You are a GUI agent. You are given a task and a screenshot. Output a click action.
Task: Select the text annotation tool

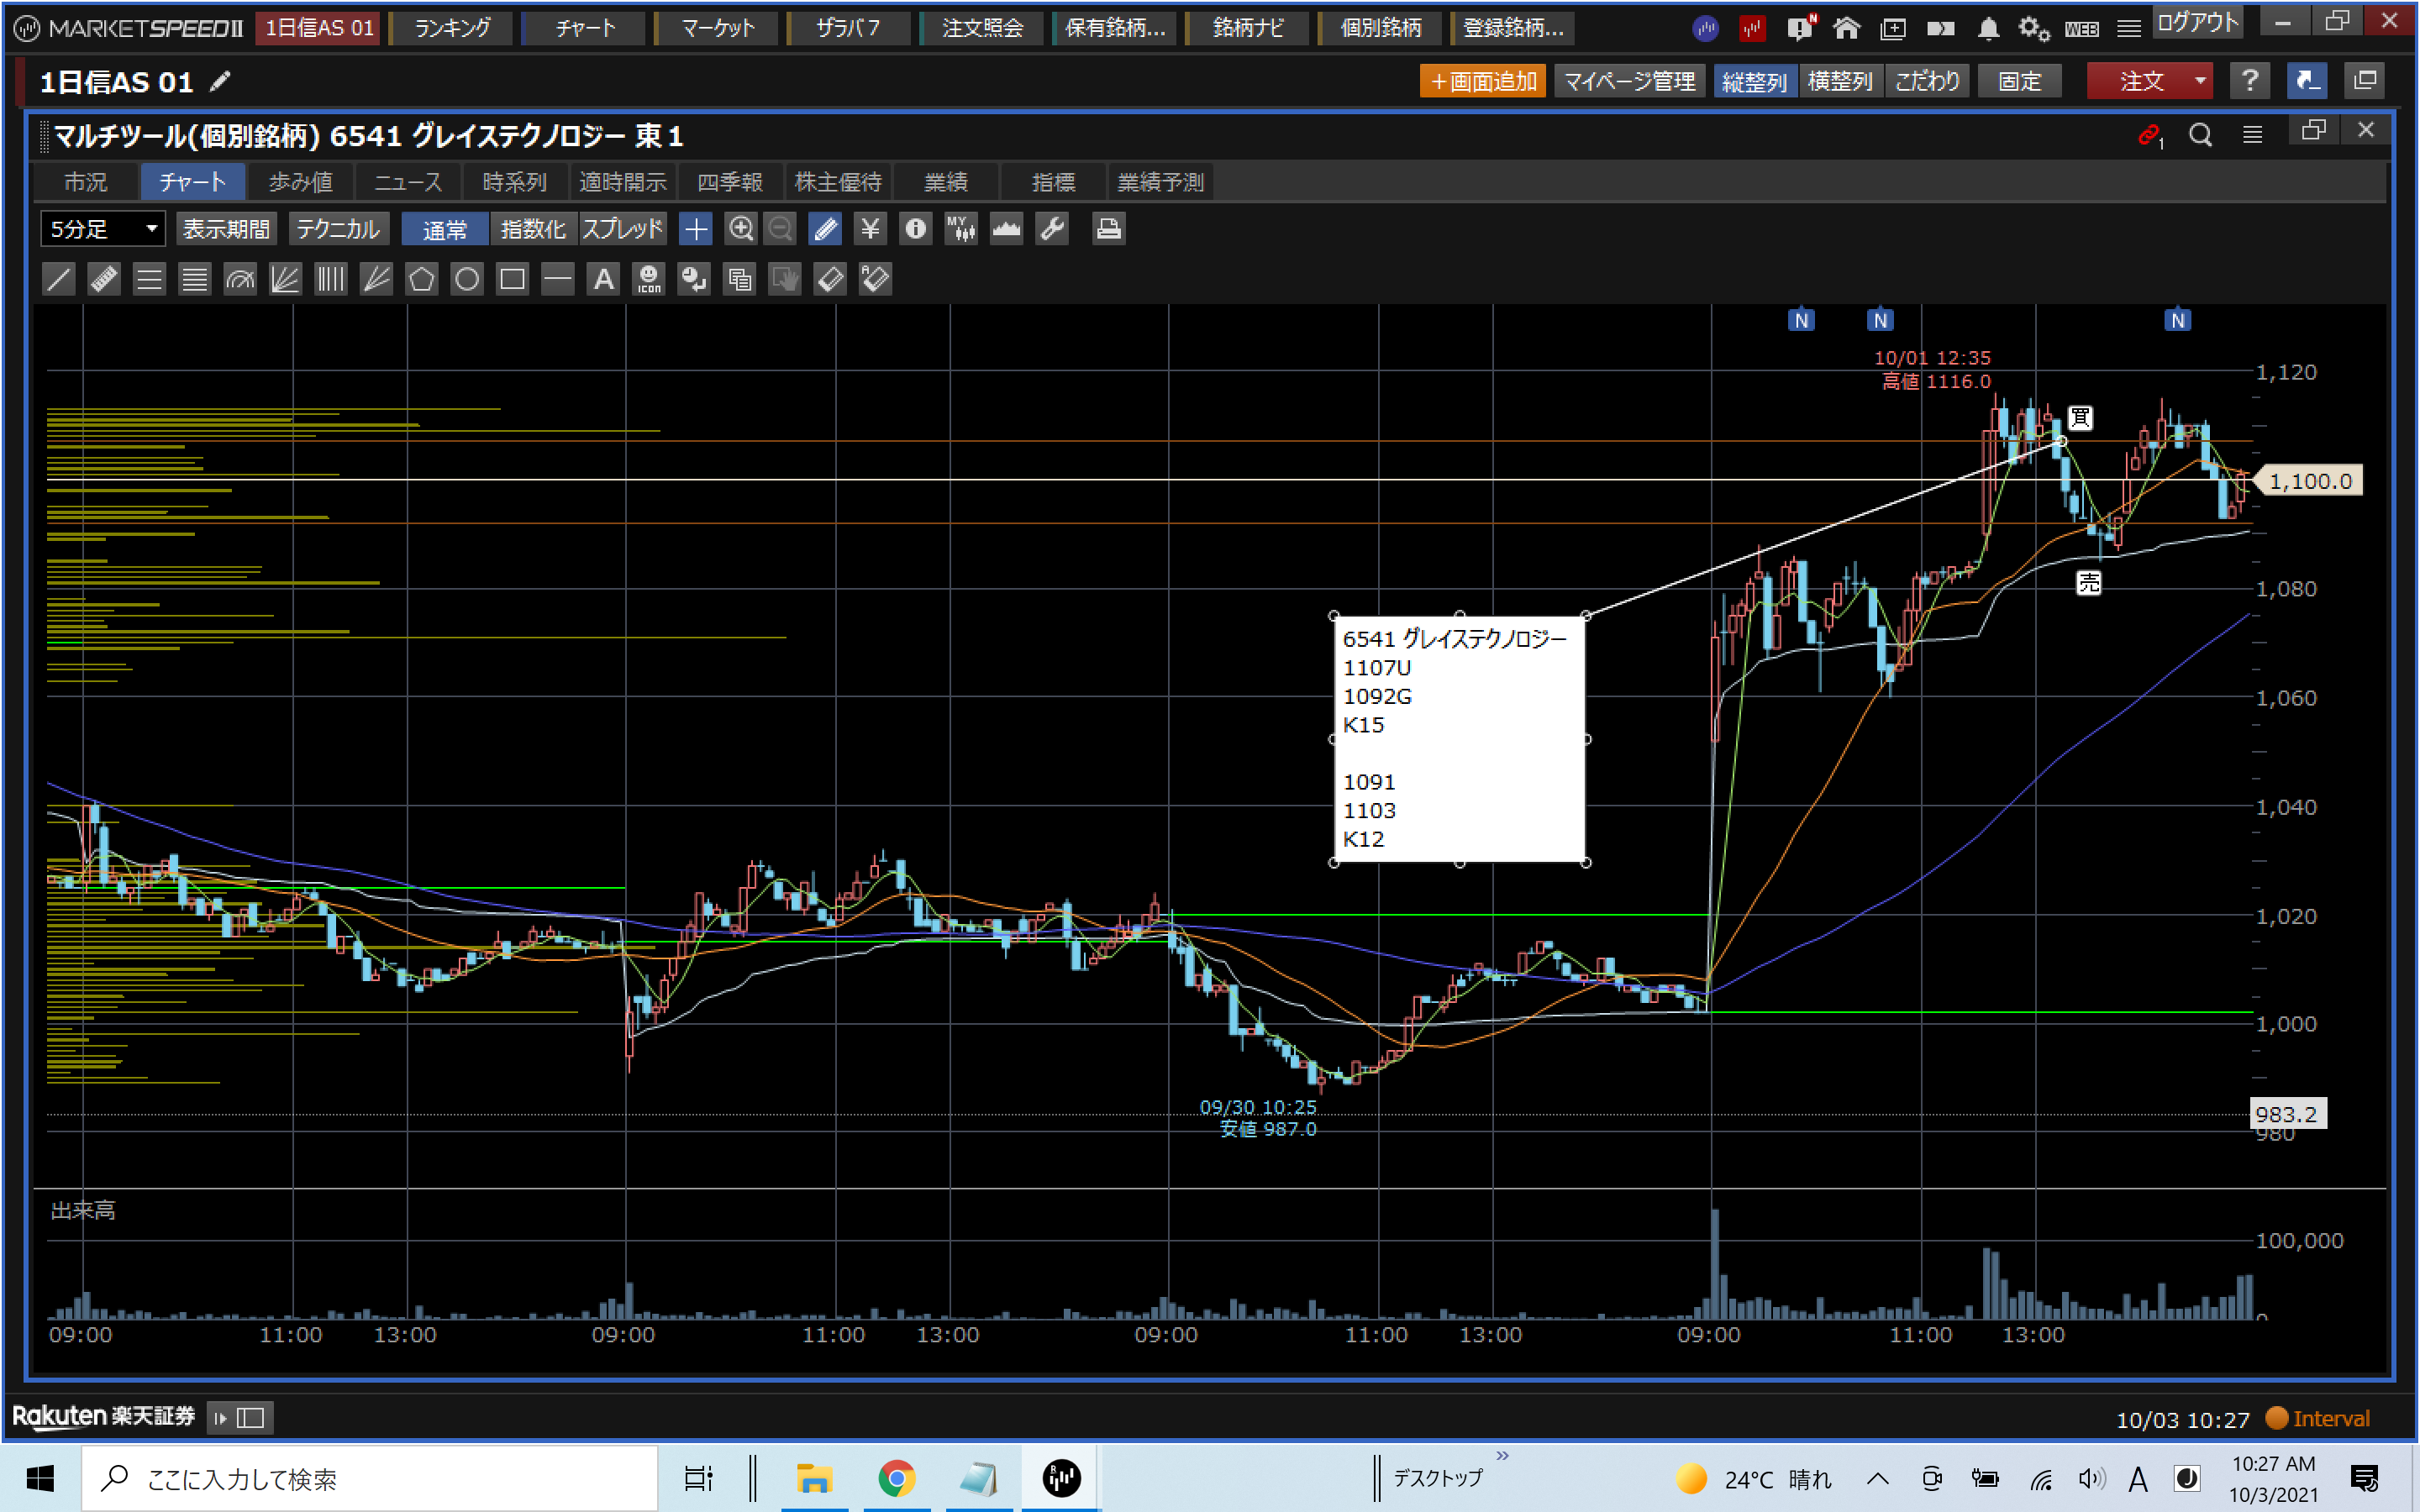[603, 279]
